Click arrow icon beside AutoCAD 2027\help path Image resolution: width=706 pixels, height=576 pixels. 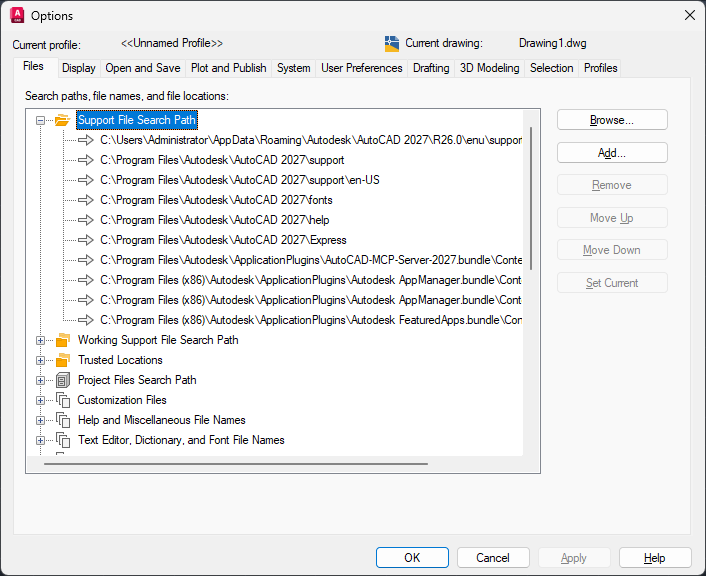86,220
